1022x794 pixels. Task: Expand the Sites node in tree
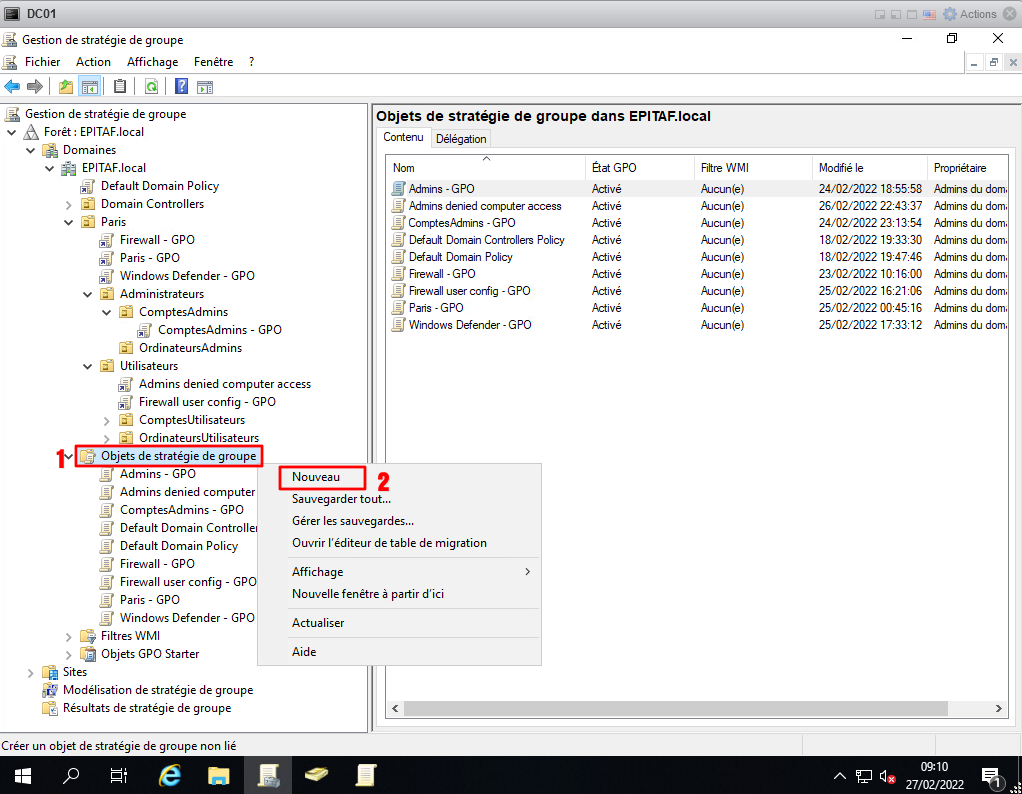pyautogui.click(x=31, y=672)
